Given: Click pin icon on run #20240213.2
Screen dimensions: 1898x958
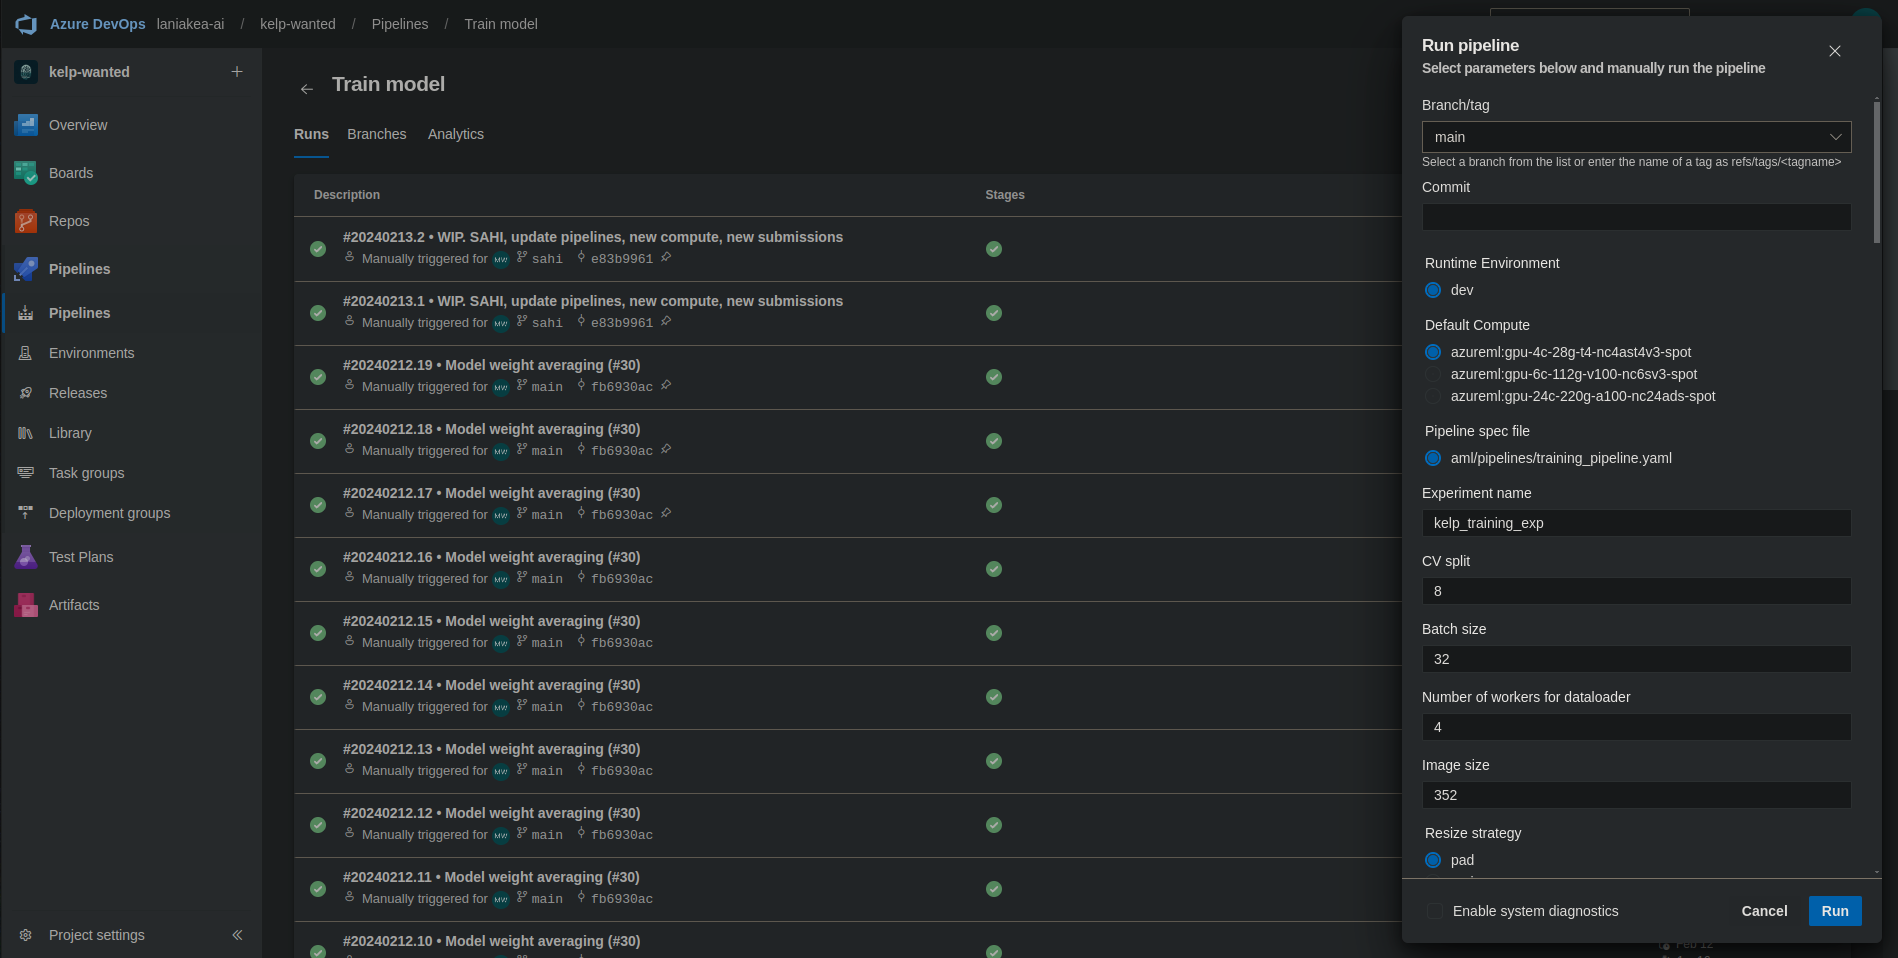Looking at the screenshot, I should 666,258.
